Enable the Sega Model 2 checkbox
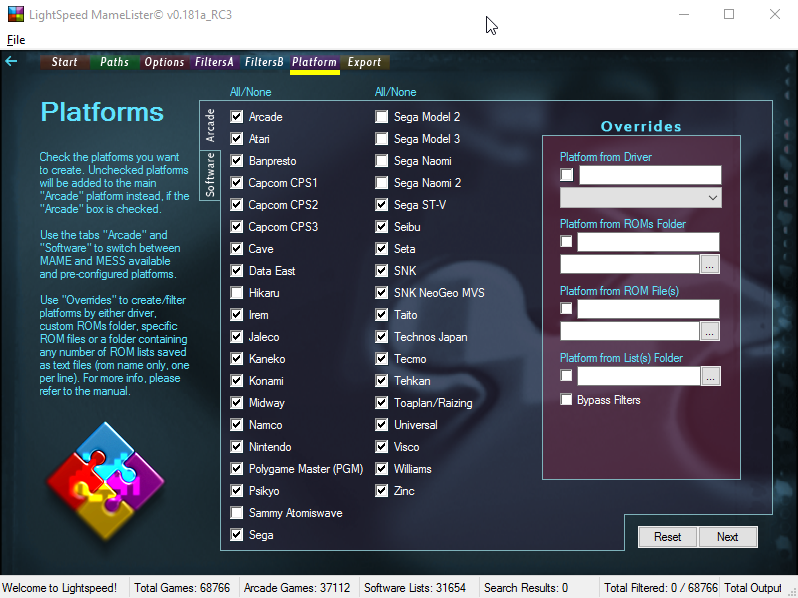The image size is (798, 598). click(x=382, y=117)
